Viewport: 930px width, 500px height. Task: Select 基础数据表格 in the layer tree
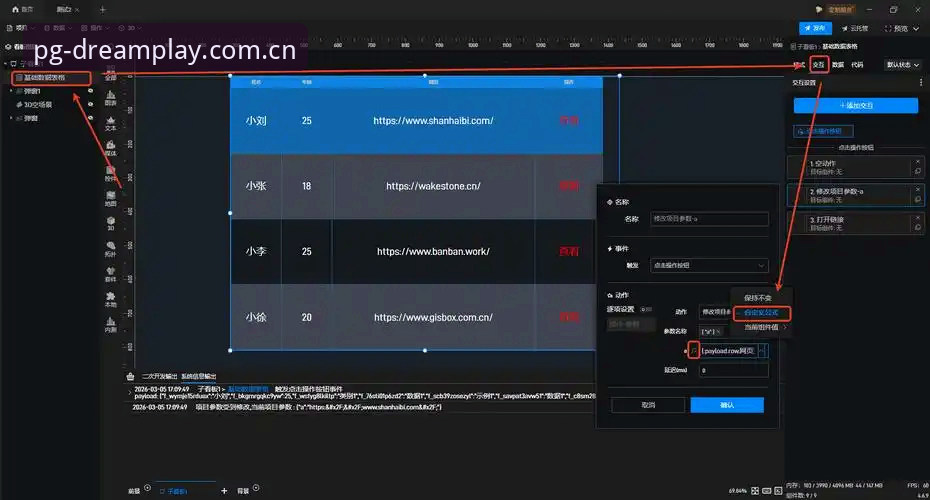[x=51, y=78]
